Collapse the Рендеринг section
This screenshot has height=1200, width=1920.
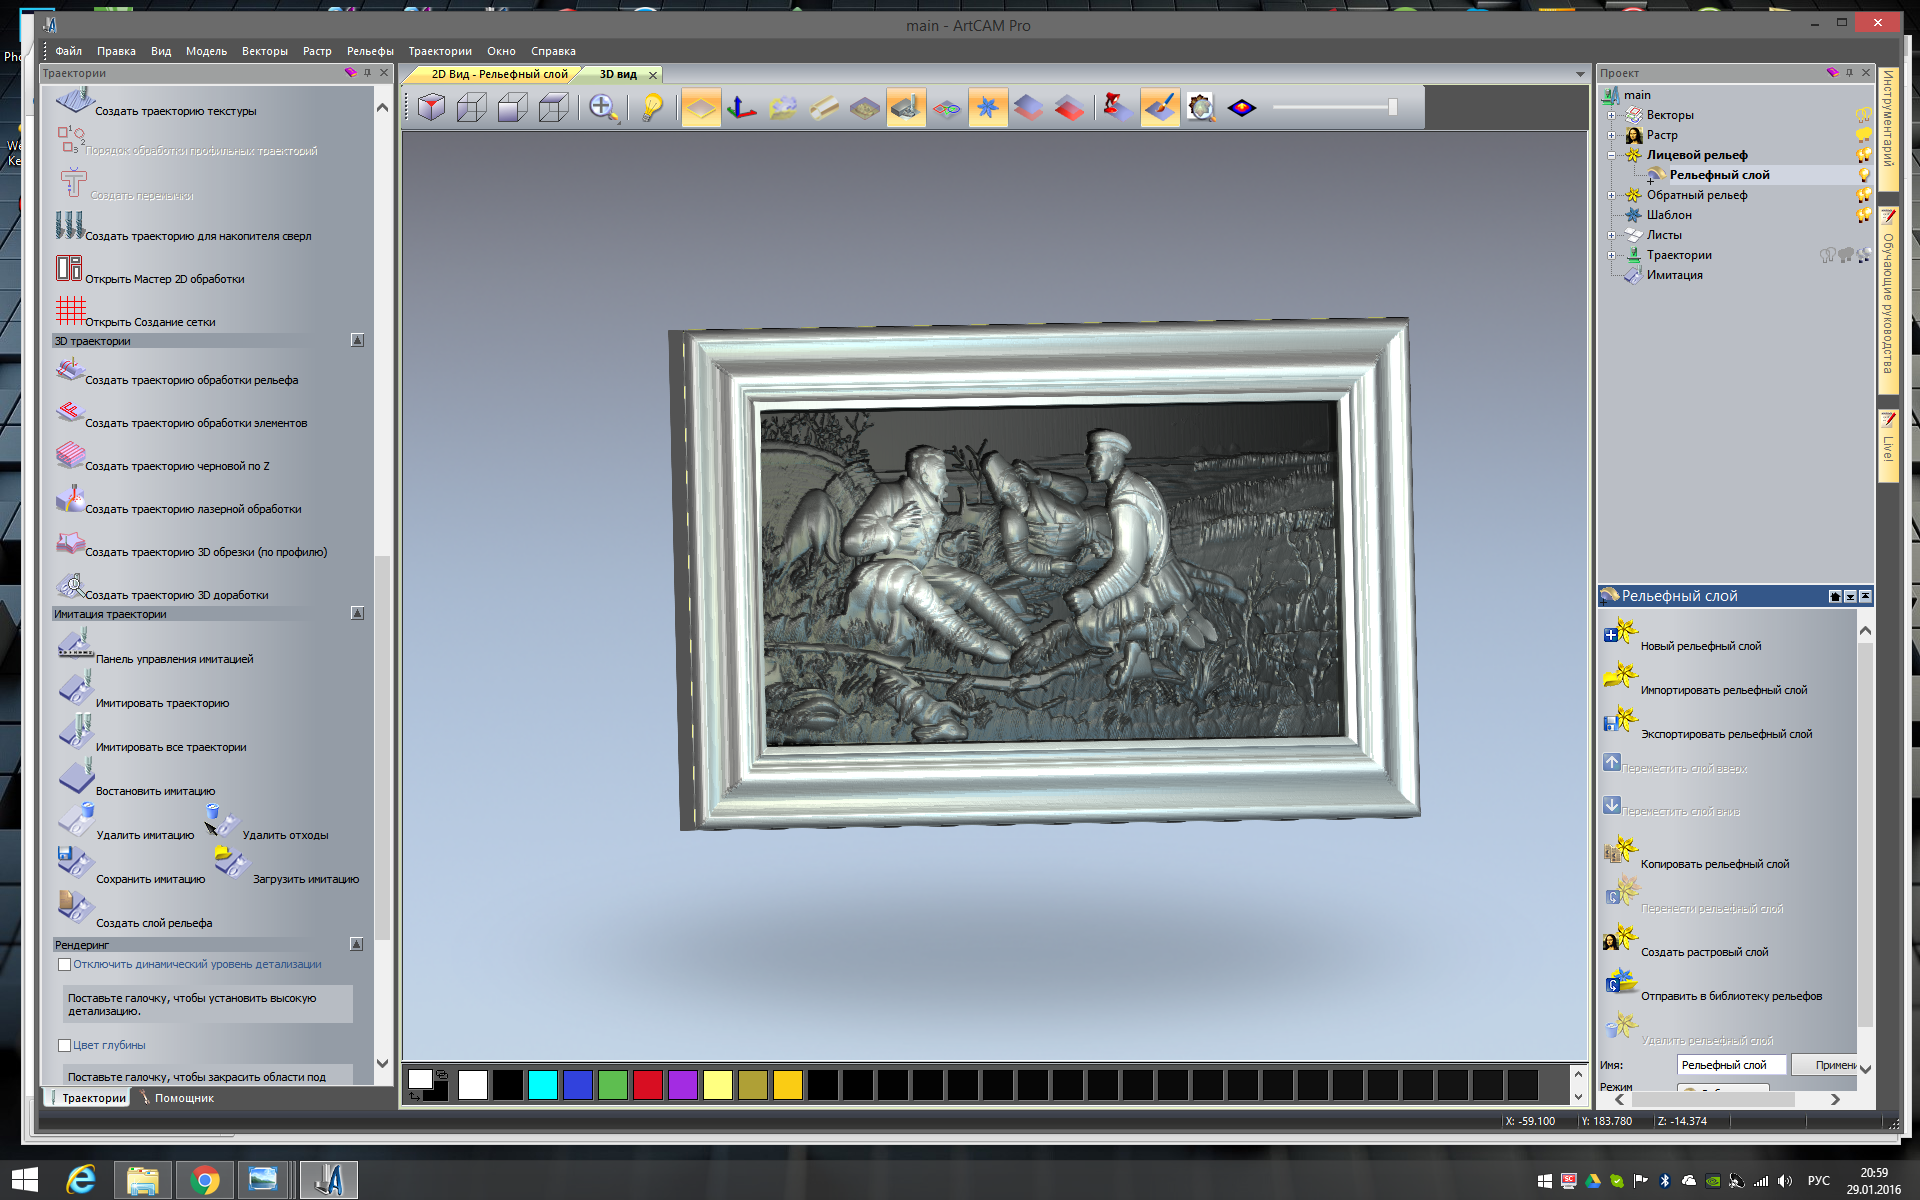[x=357, y=945]
